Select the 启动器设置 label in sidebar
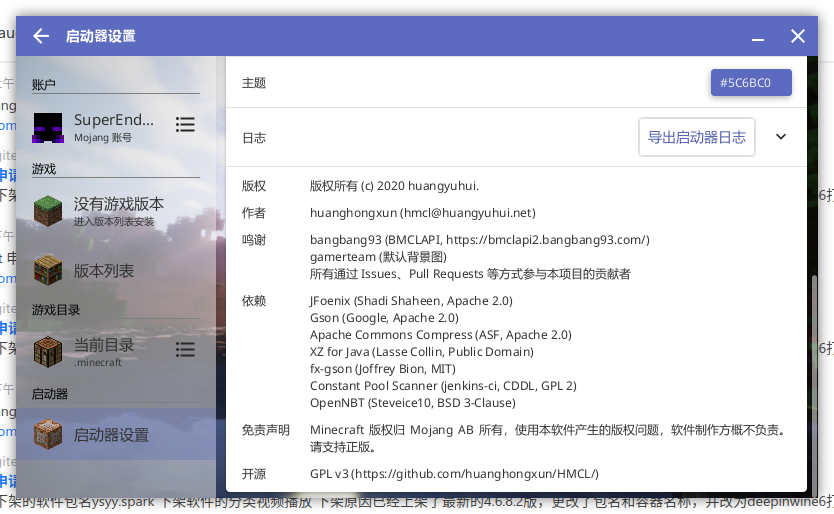The height and width of the screenshot is (514, 834). pyautogui.click(x=111, y=435)
